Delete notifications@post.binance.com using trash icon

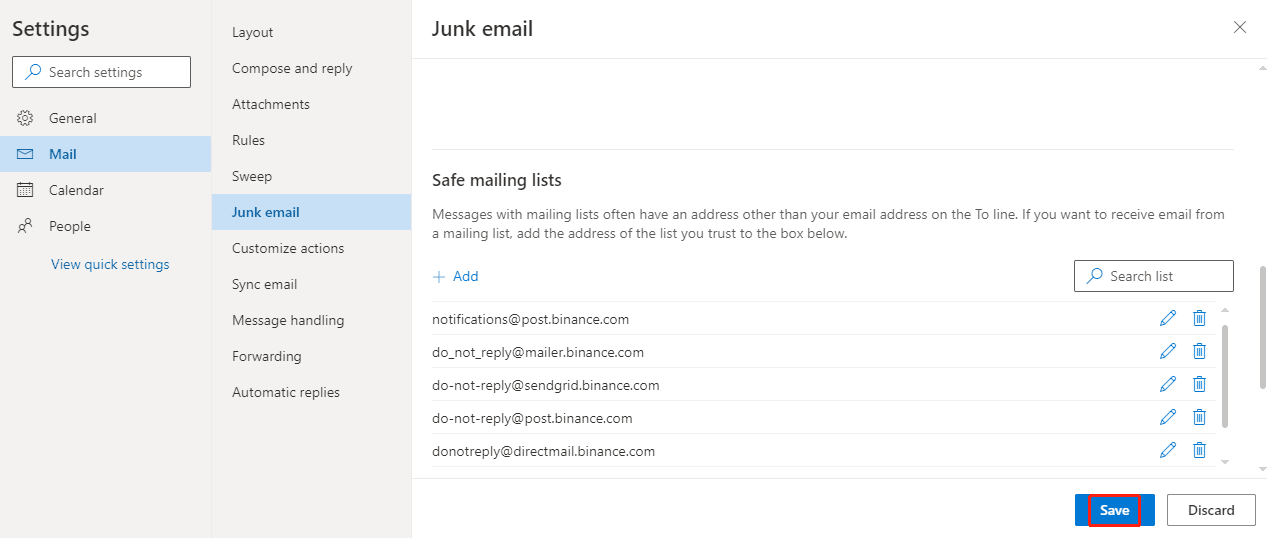(x=1199, y=319)
